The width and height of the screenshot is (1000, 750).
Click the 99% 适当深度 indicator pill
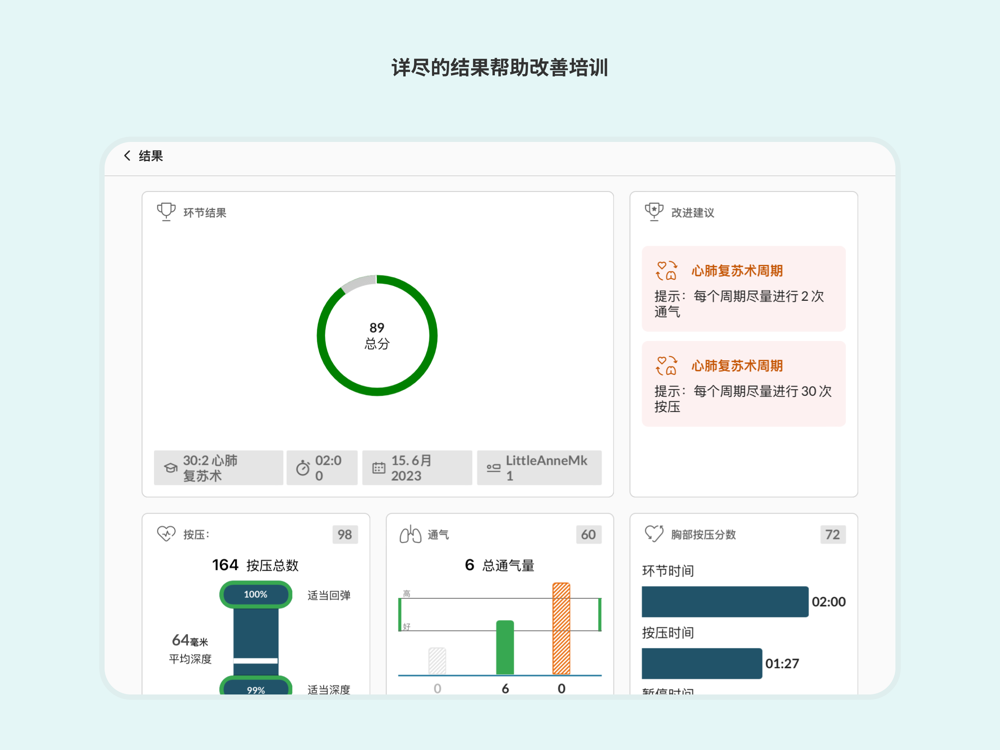pos(256,686)
